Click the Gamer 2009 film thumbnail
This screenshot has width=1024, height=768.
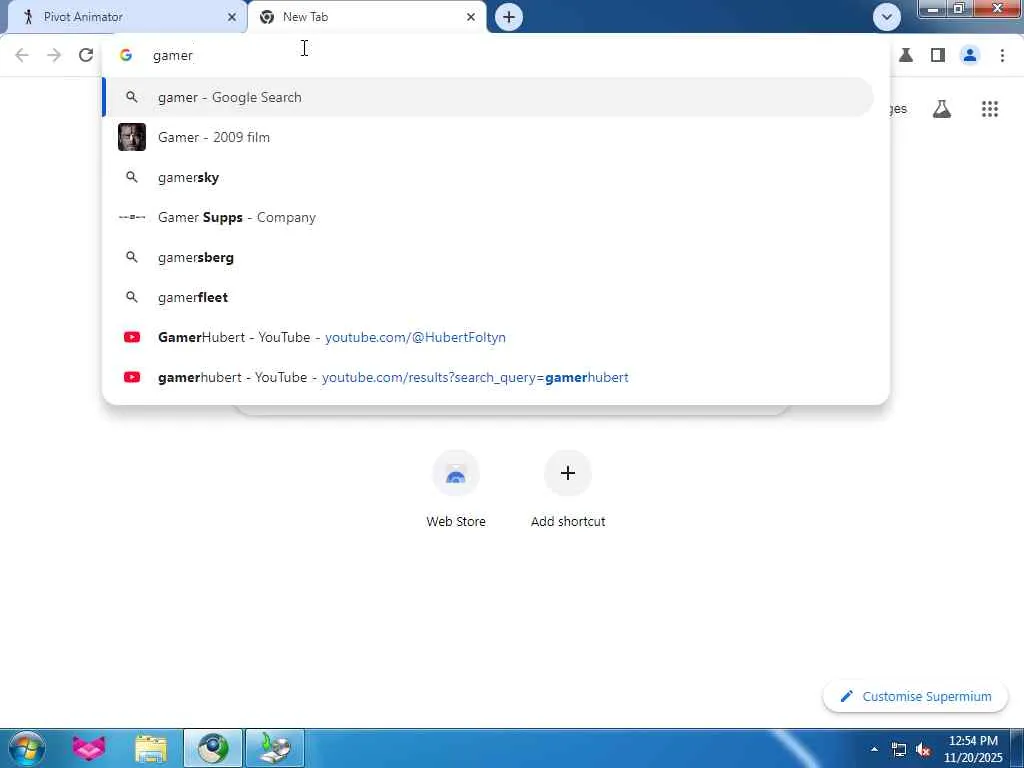[132, 137]
